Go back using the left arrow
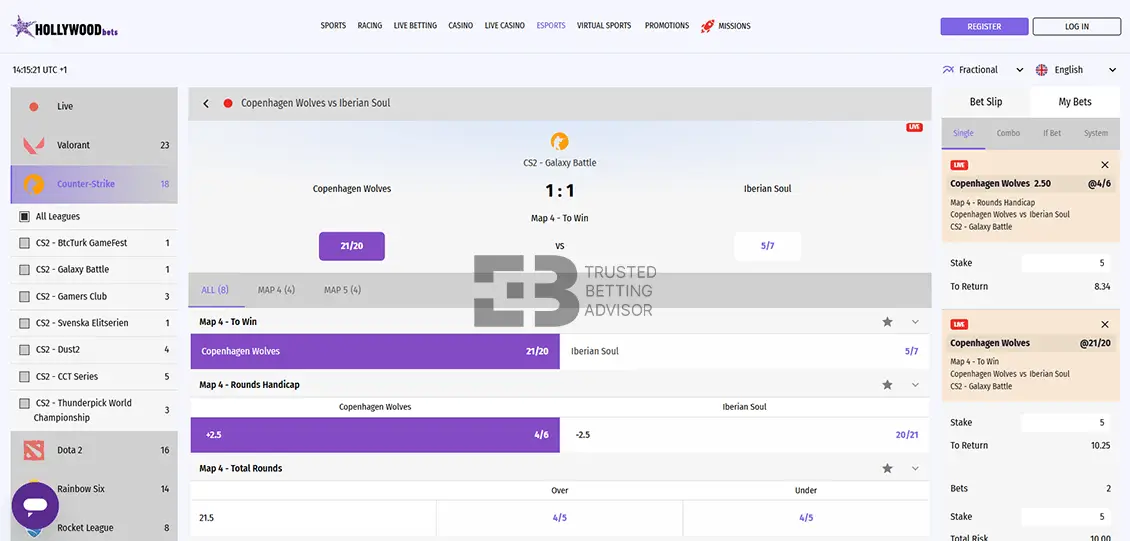 (206, 104)
